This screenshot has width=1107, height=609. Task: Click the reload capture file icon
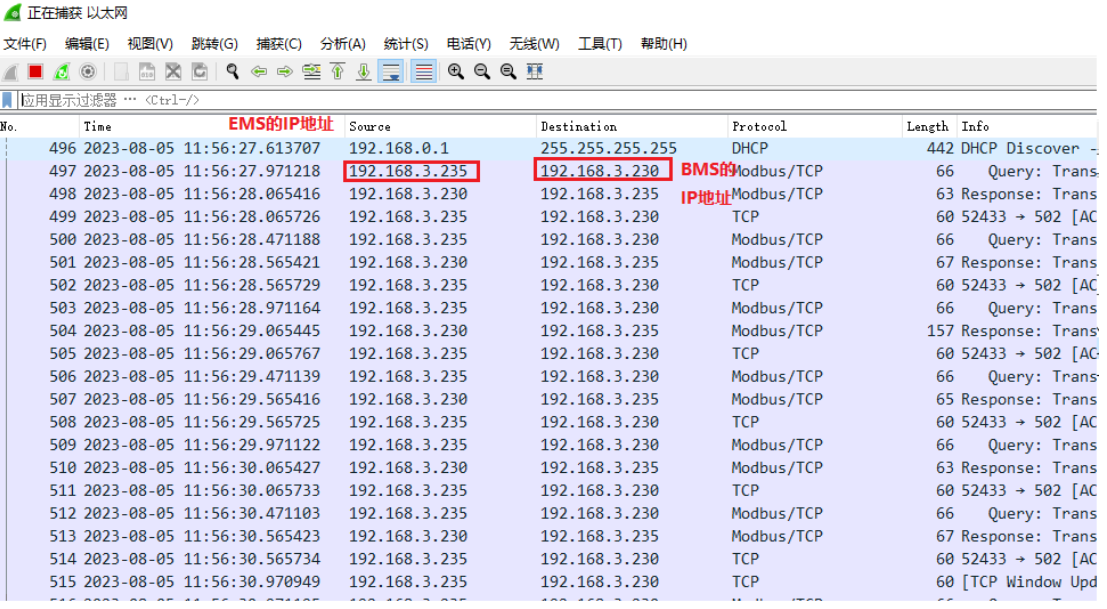point(200,71)
